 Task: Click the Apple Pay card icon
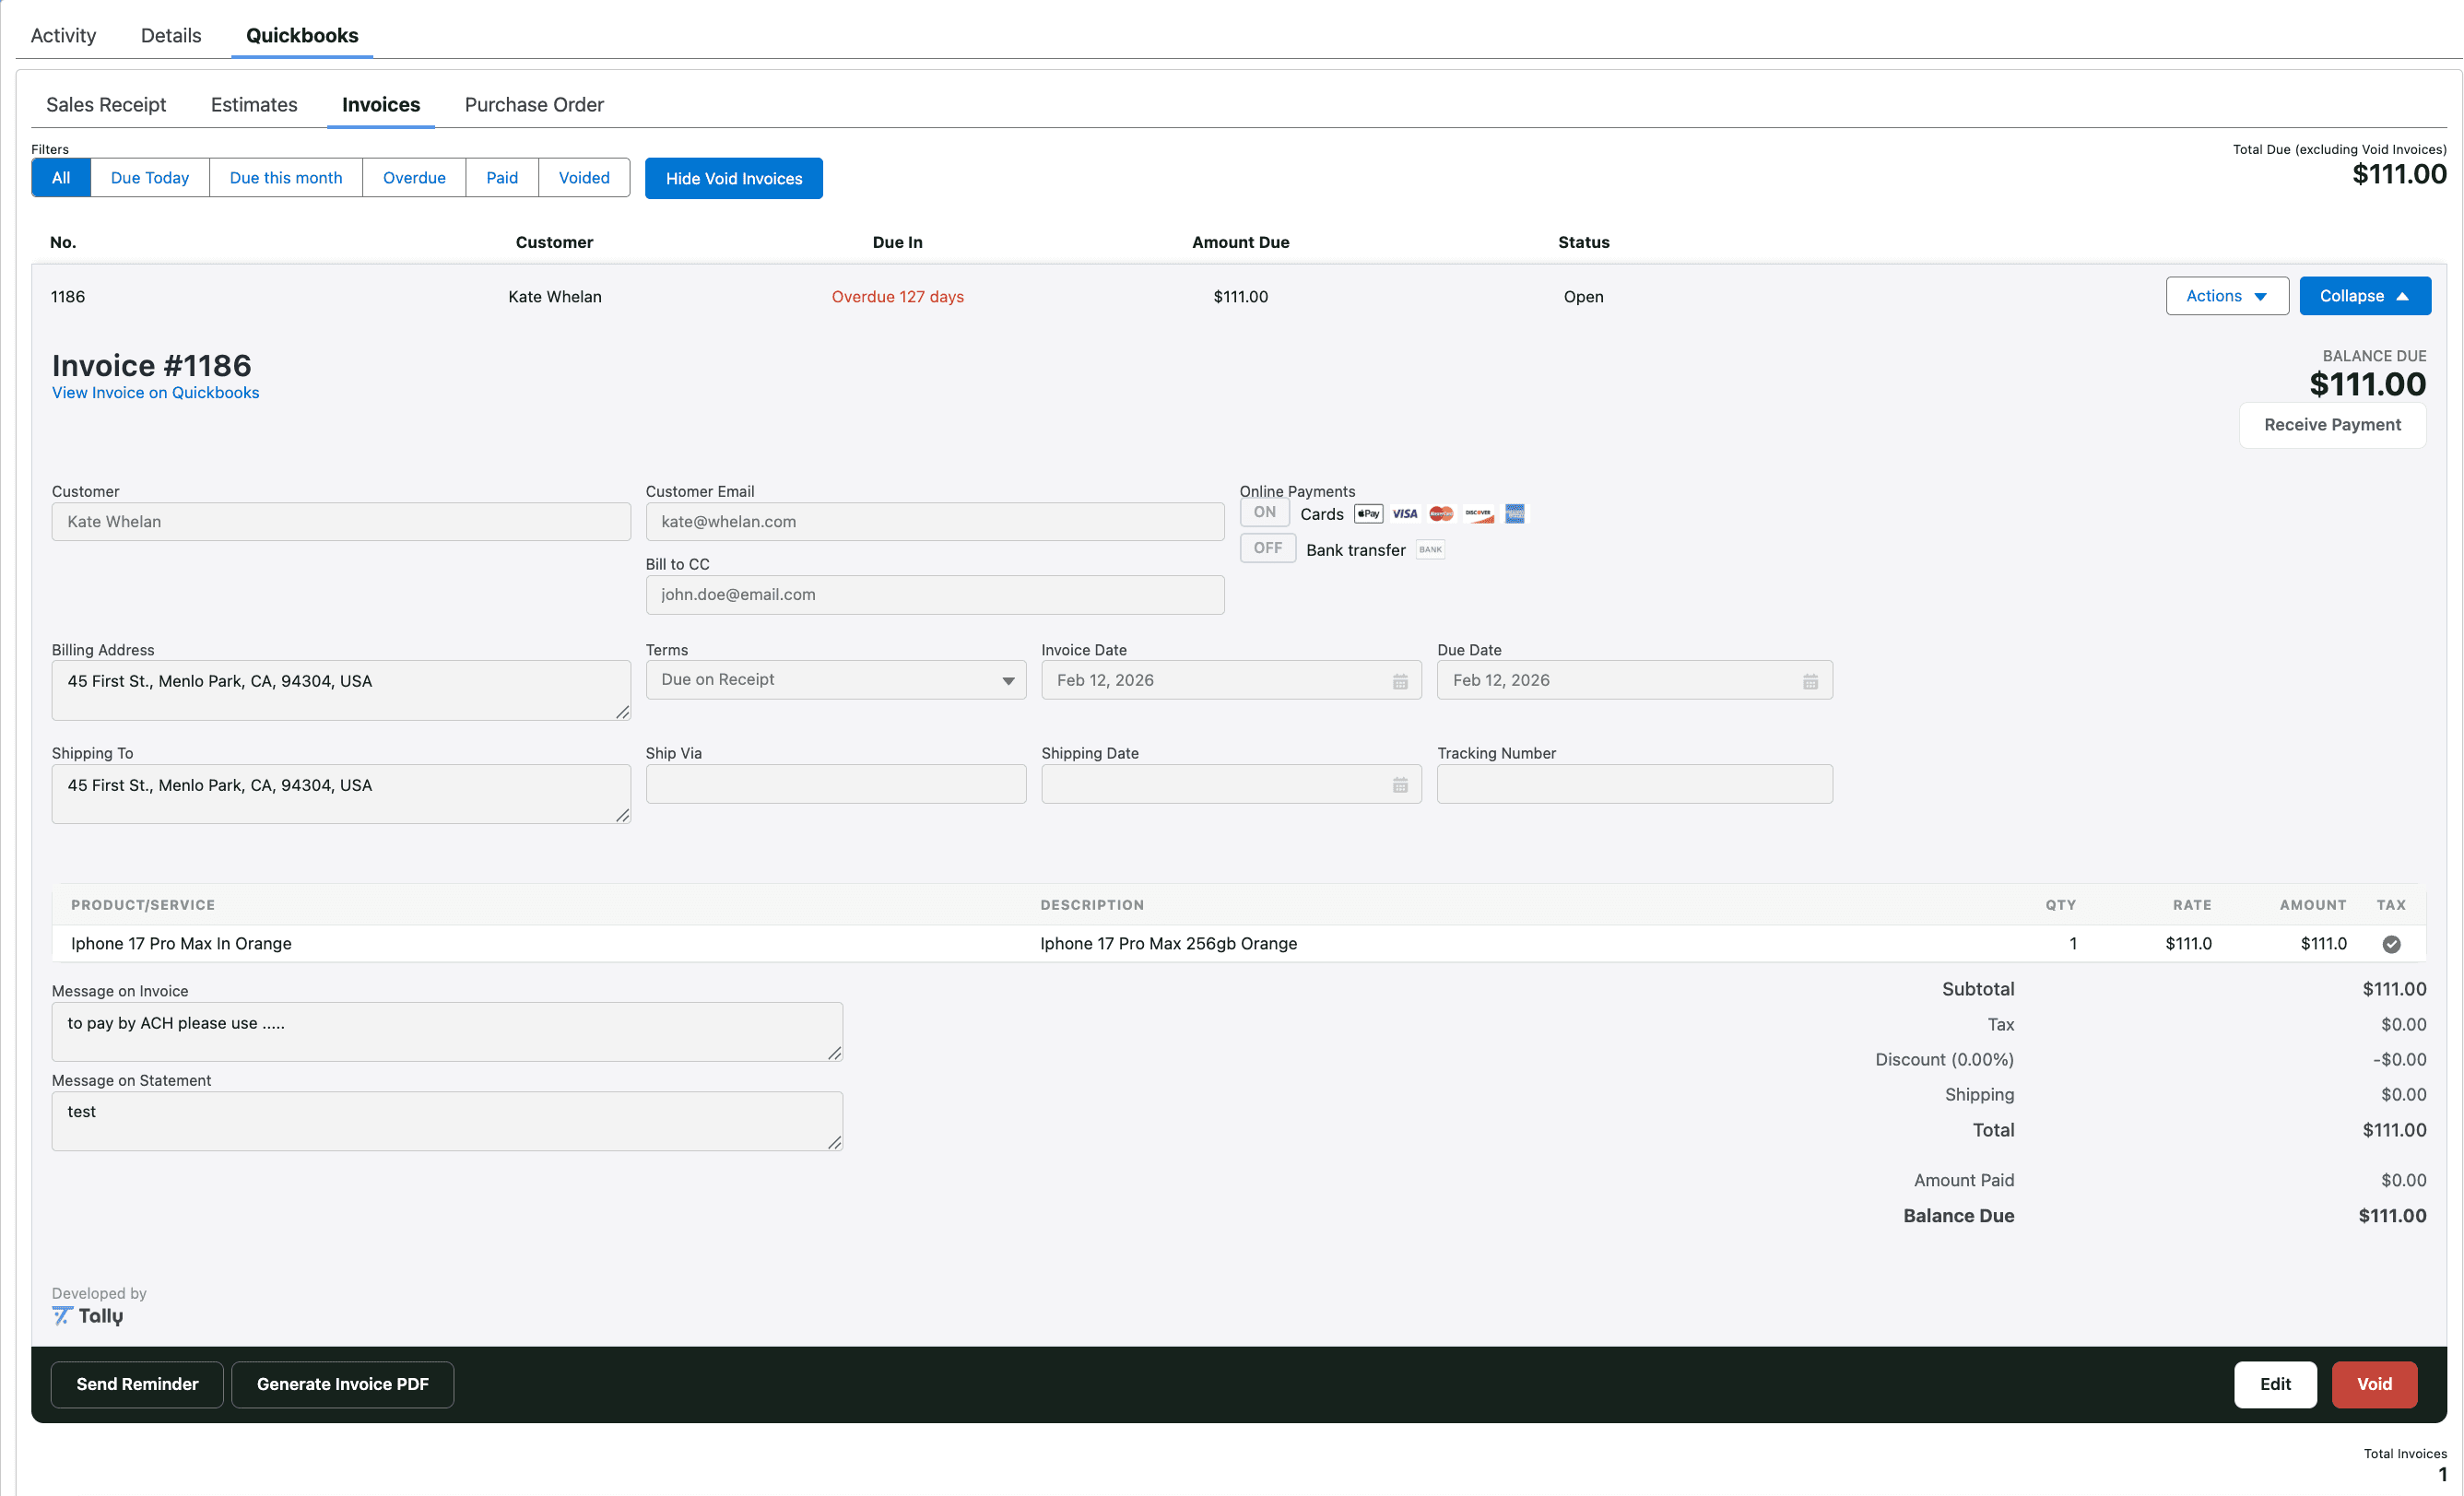[x=1368, y=514]
